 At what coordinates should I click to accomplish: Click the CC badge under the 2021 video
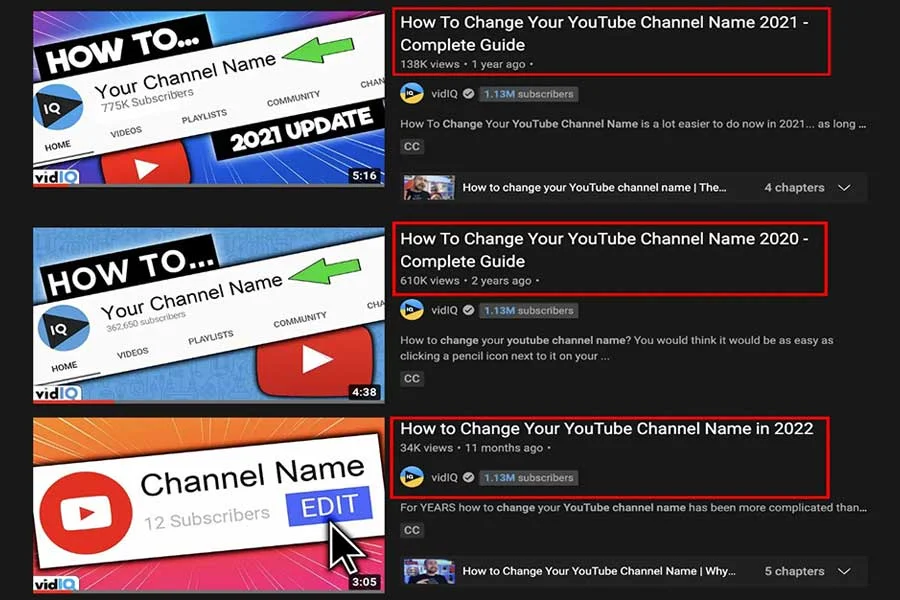[412, 146]
